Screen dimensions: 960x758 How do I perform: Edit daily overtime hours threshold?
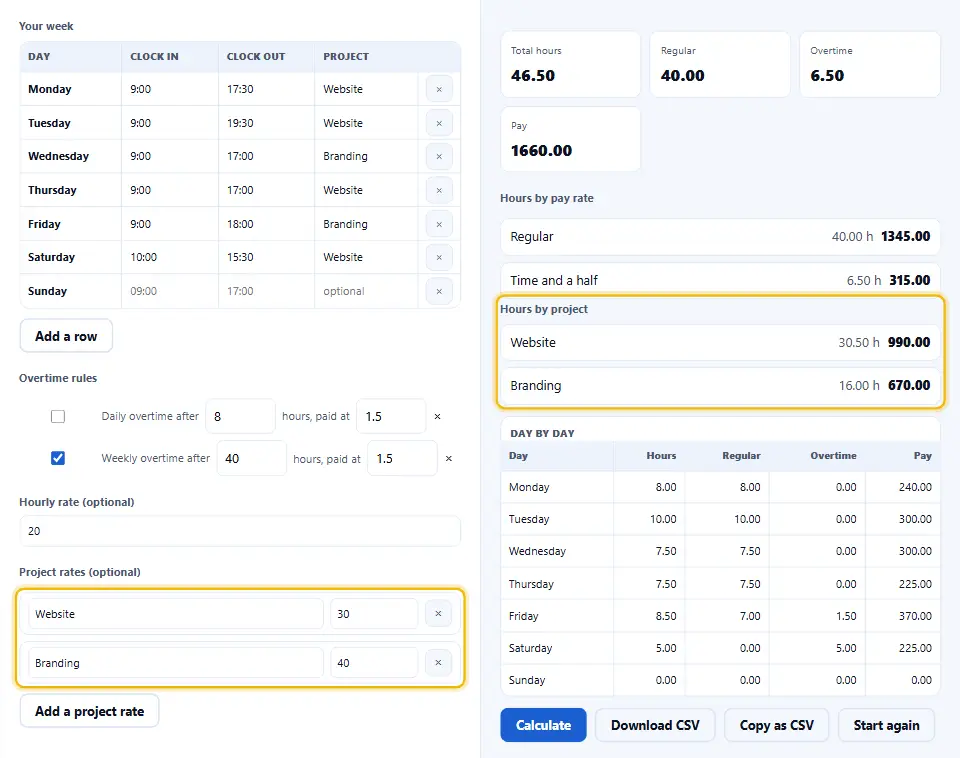(x=241, y=416)
